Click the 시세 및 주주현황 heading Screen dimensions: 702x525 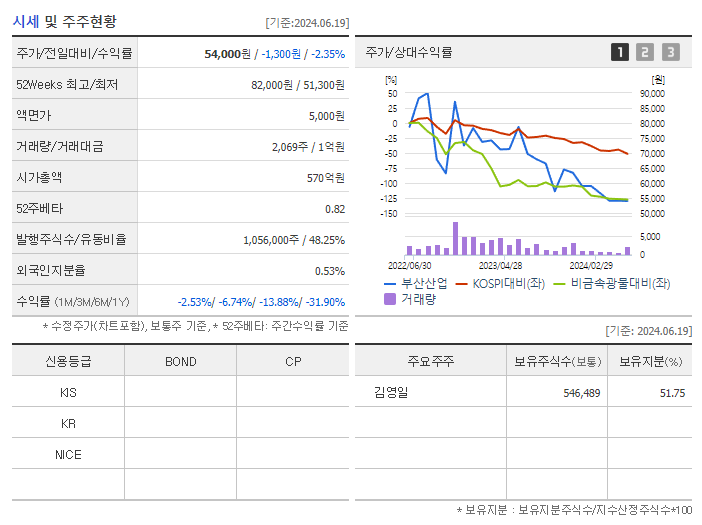(64, 21)
